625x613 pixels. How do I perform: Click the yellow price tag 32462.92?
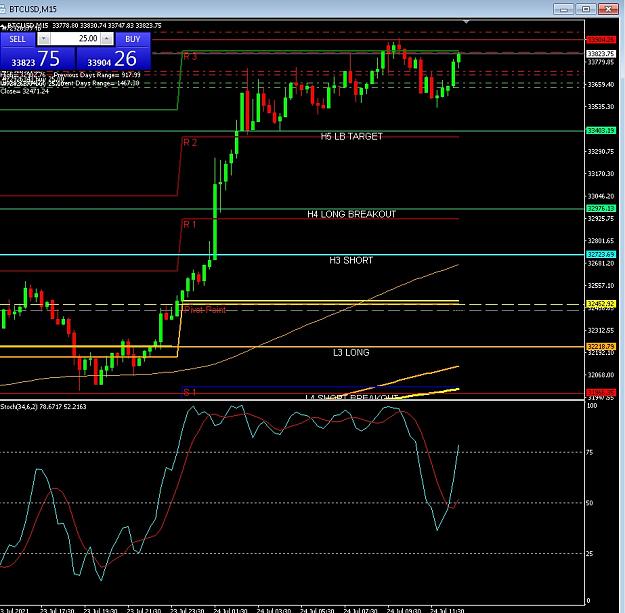[601, 304]
